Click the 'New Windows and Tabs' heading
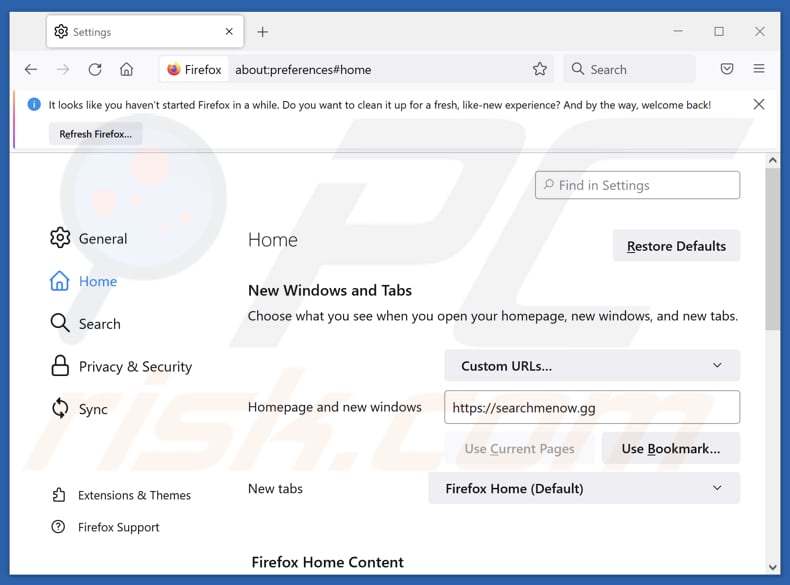Screen dimensions: 790x585 click(x=330, y=290)
